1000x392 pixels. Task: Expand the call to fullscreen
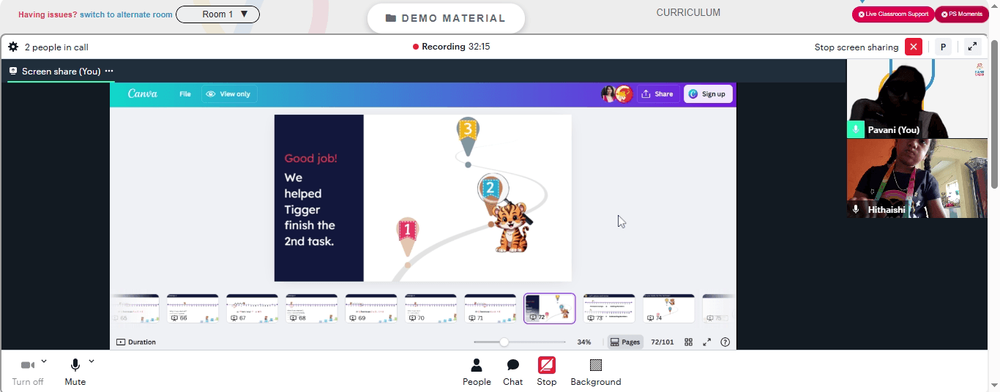click(972, 47)
